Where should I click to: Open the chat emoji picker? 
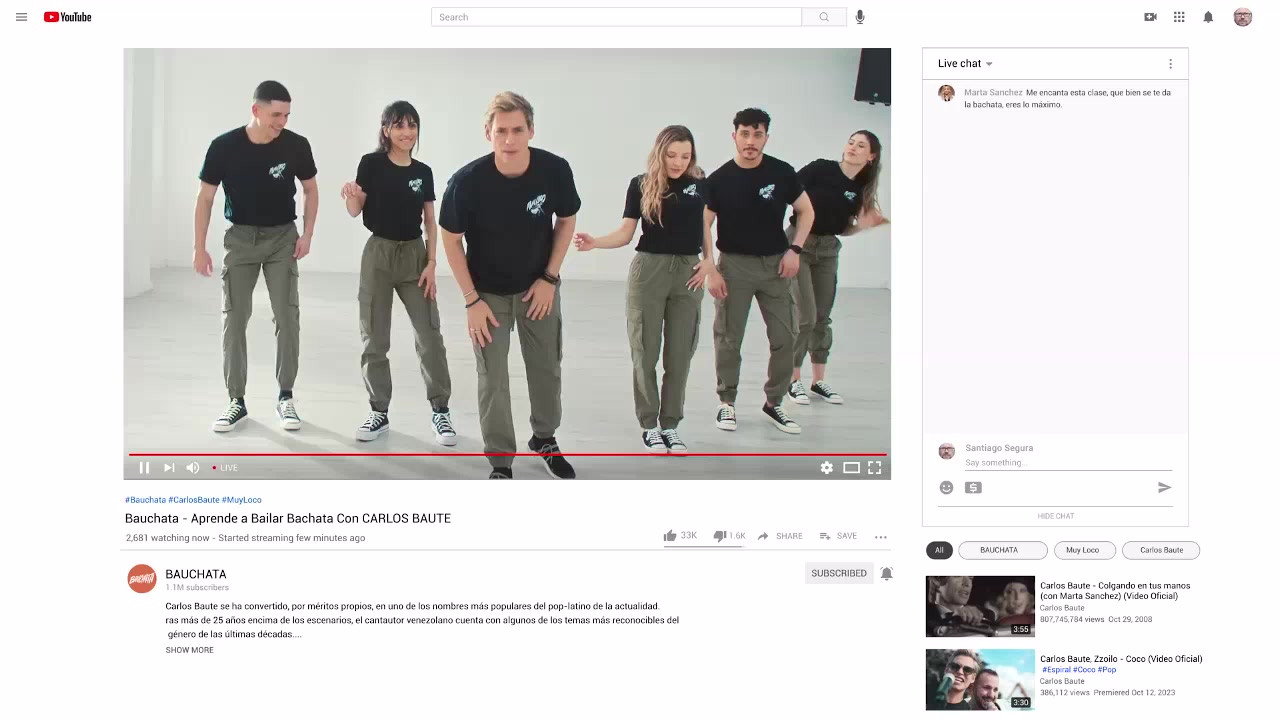(946, 488)
